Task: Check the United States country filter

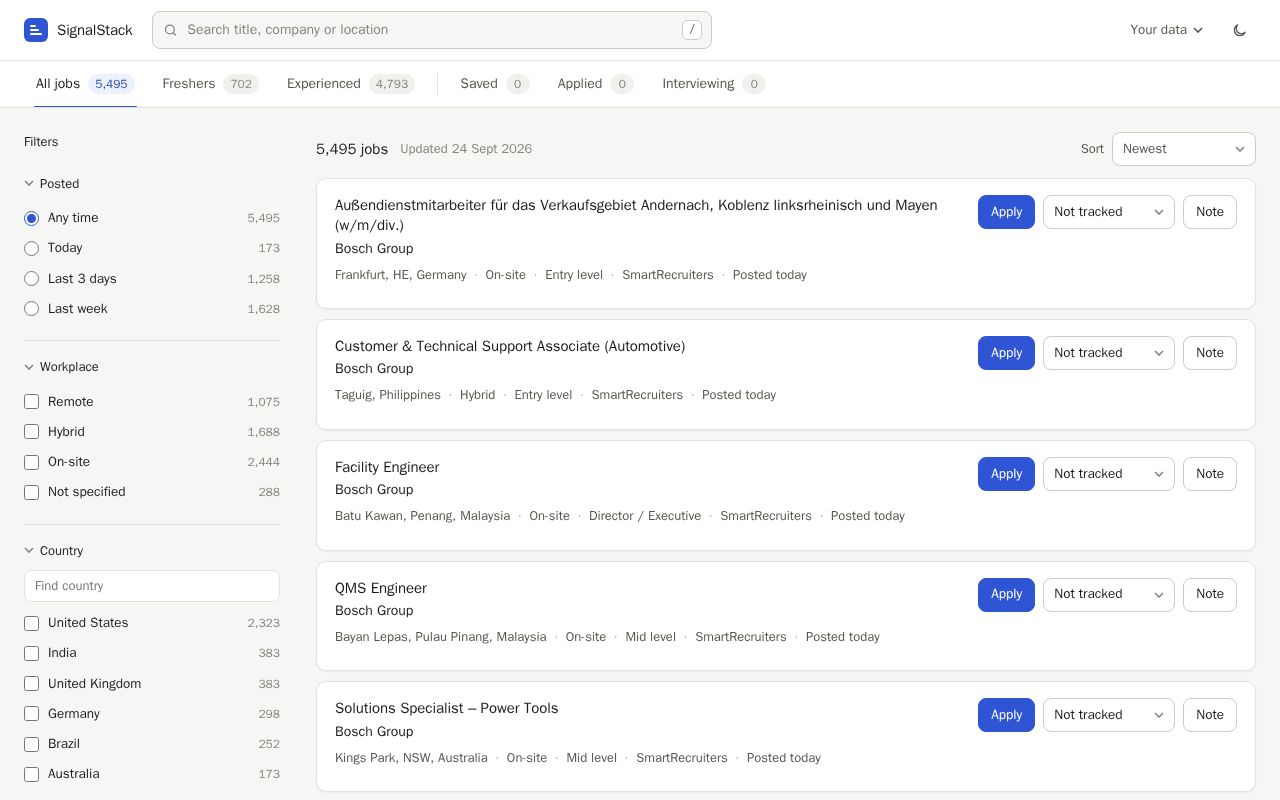Action: tap(32, 623)
